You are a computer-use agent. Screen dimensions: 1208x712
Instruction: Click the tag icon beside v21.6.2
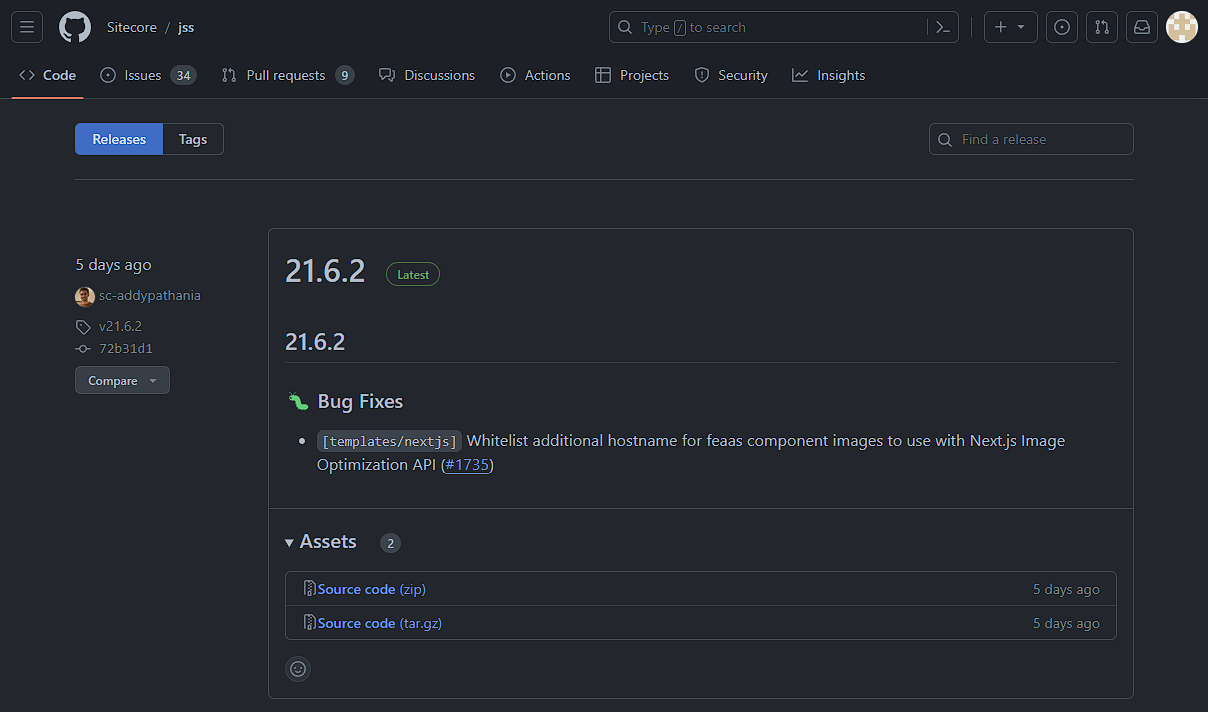83,326
